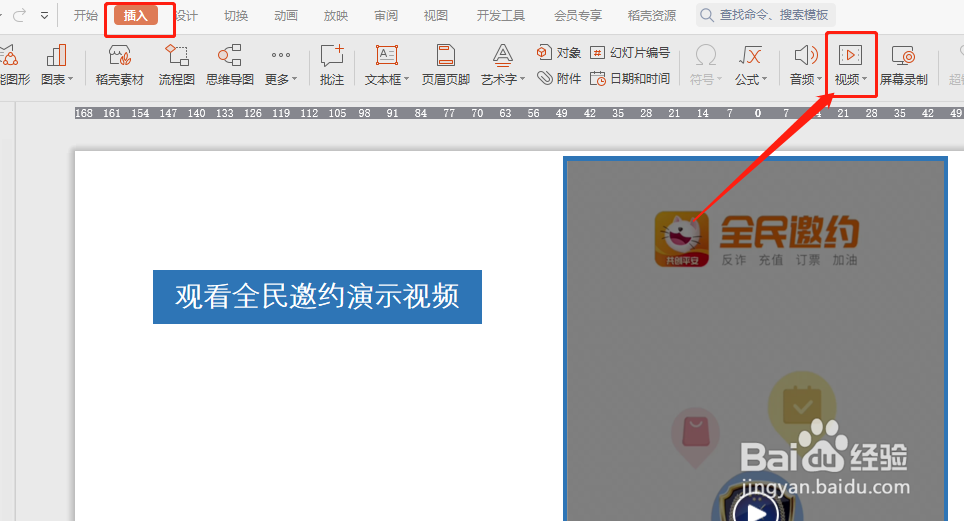Open the 开始 ribbon tab
The width and height of the screenshot is (964, 521).
[85, 15]
